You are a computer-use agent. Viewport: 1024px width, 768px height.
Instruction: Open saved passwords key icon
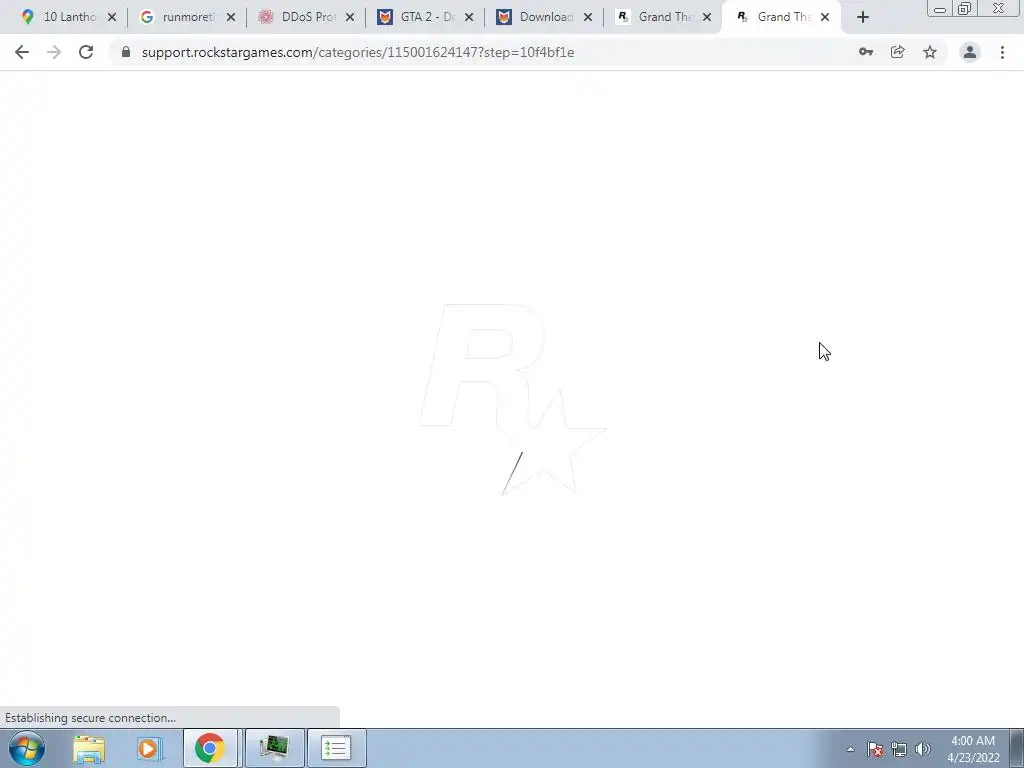[866, 52]
